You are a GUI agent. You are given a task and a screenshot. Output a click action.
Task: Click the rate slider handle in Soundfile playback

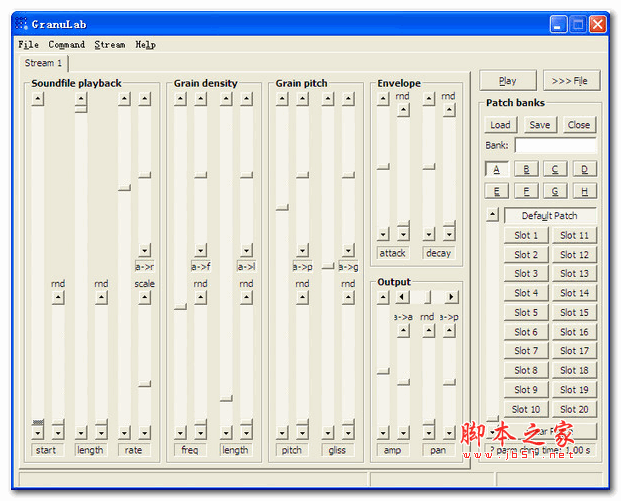point(124,187)
